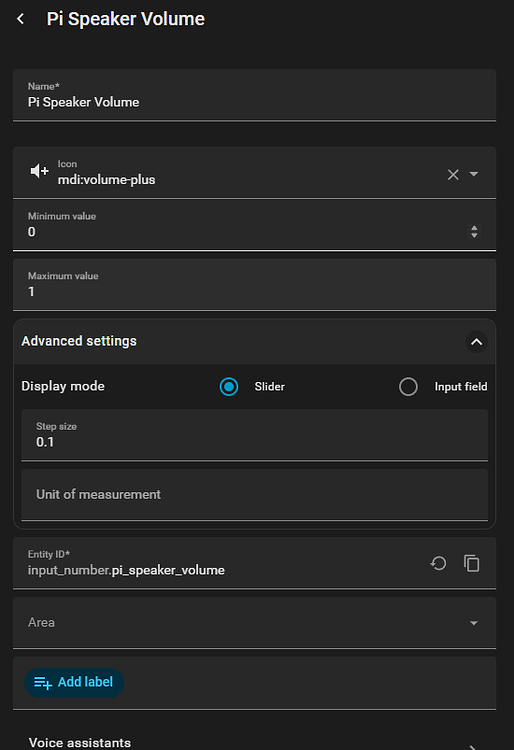This screenshot has height=750, width=514.
Task: Click the Unit of measurement field
Action: (254, 495)
